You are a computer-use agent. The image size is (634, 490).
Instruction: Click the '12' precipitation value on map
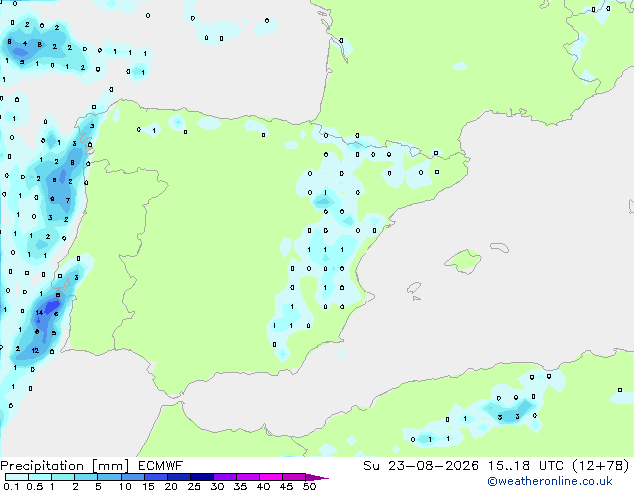coord(35,351)
